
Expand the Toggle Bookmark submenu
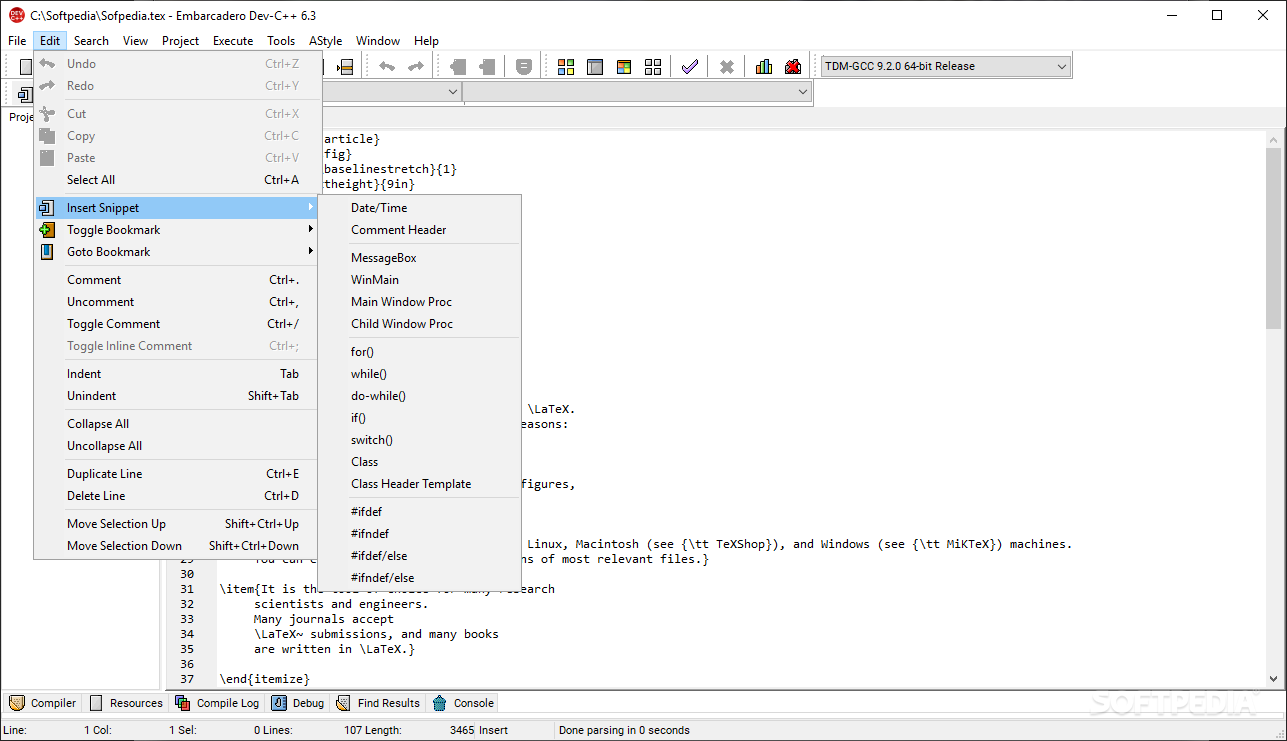pyautogui.click(x=176, y=230)
